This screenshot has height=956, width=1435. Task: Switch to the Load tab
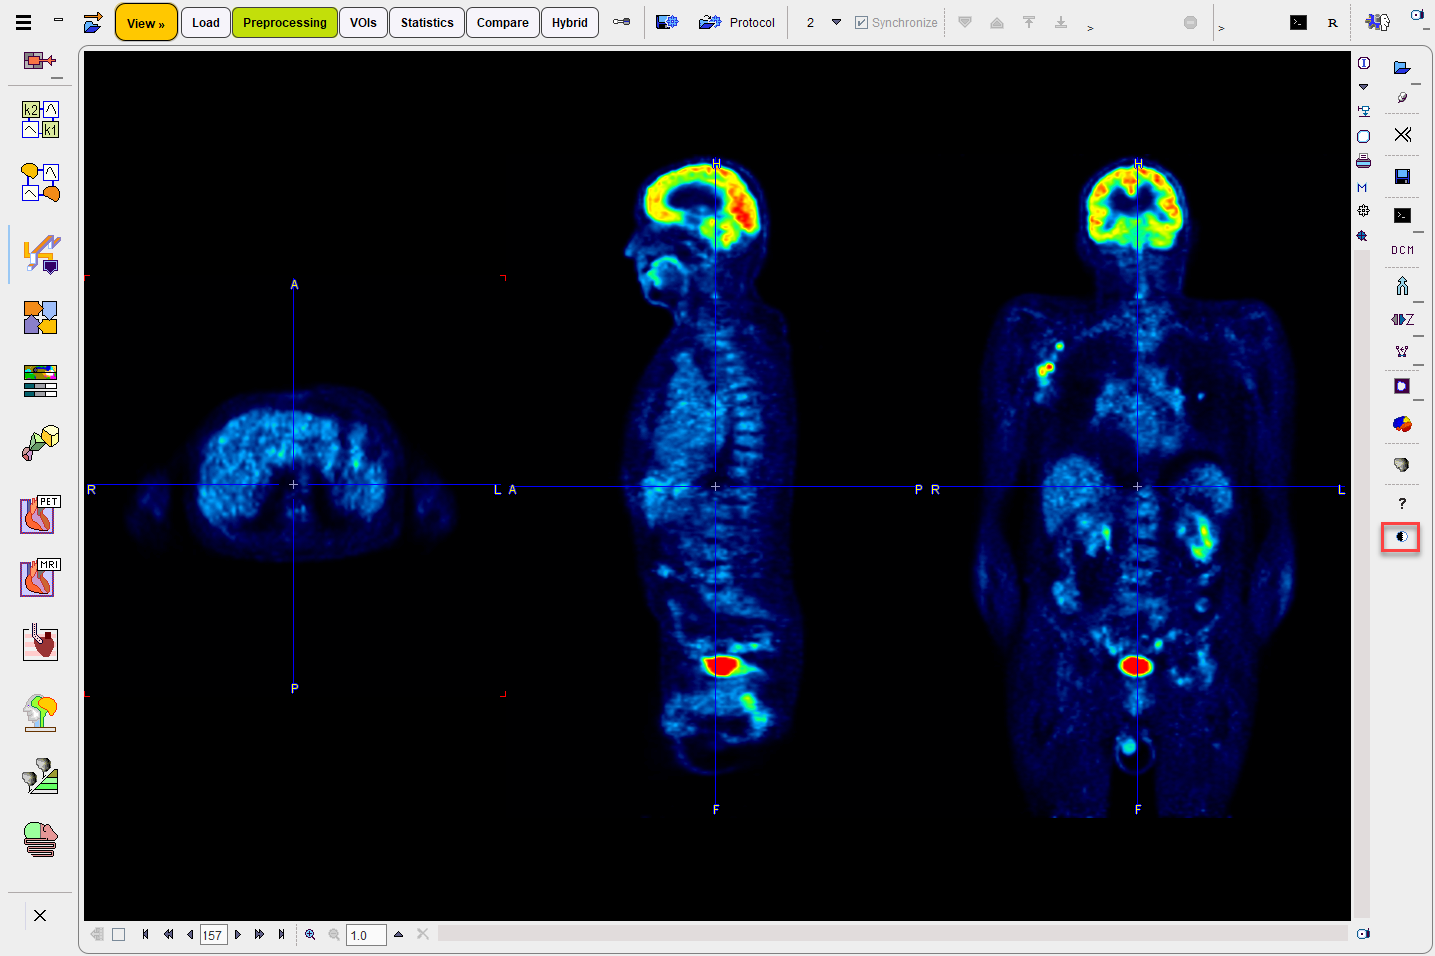[x=206, y=22]
